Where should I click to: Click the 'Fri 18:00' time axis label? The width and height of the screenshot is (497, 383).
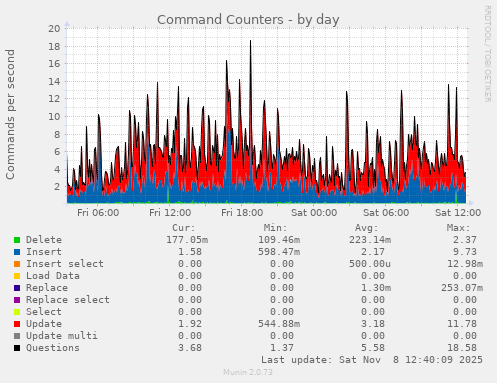[x=242, y=212]
